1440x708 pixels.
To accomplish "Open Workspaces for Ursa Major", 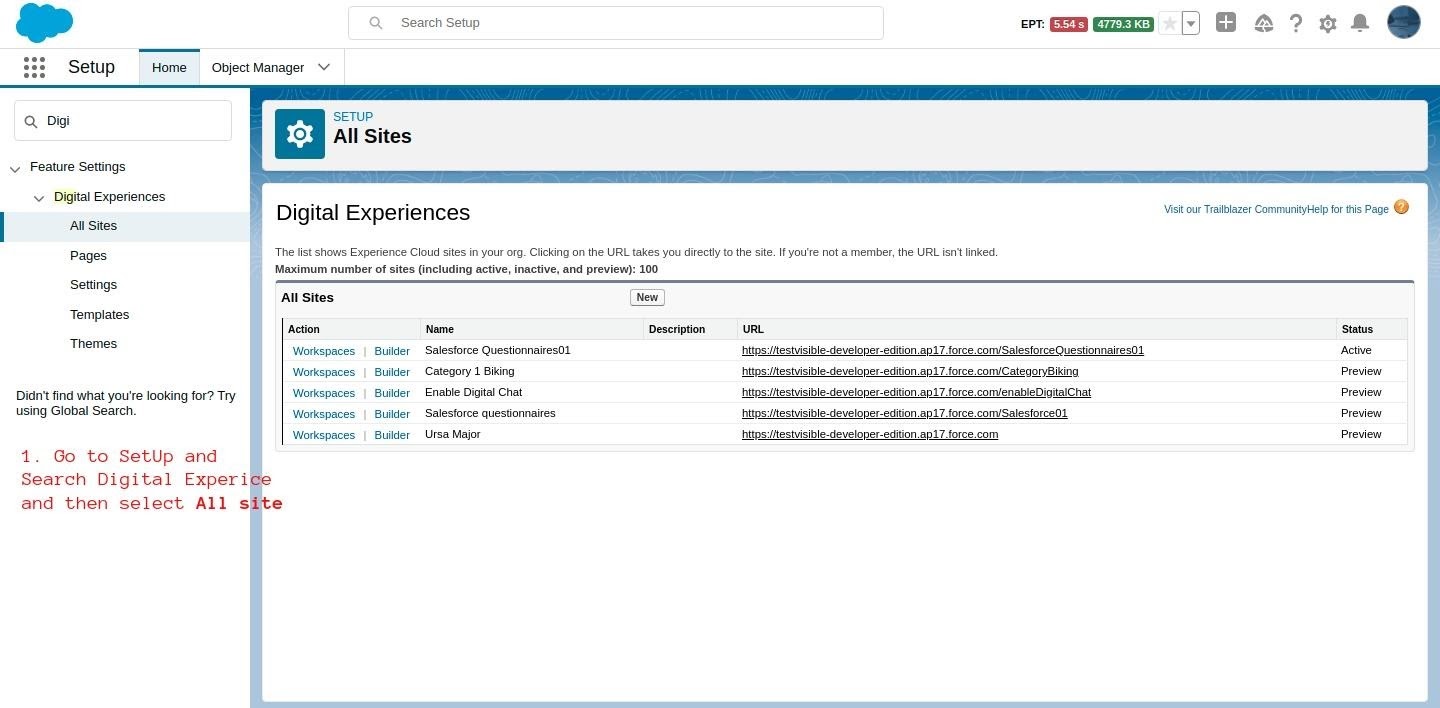I will [x=324, y=435].
